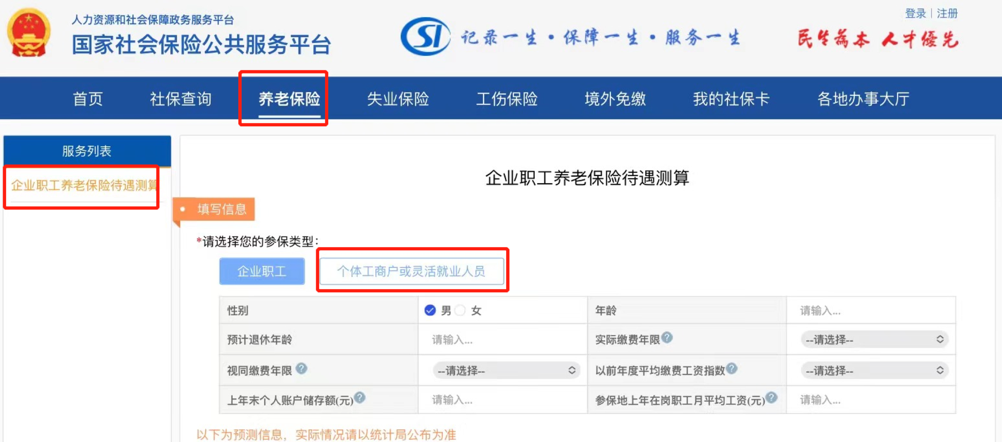Open the 社保查询 navigation item

(181, 99)
